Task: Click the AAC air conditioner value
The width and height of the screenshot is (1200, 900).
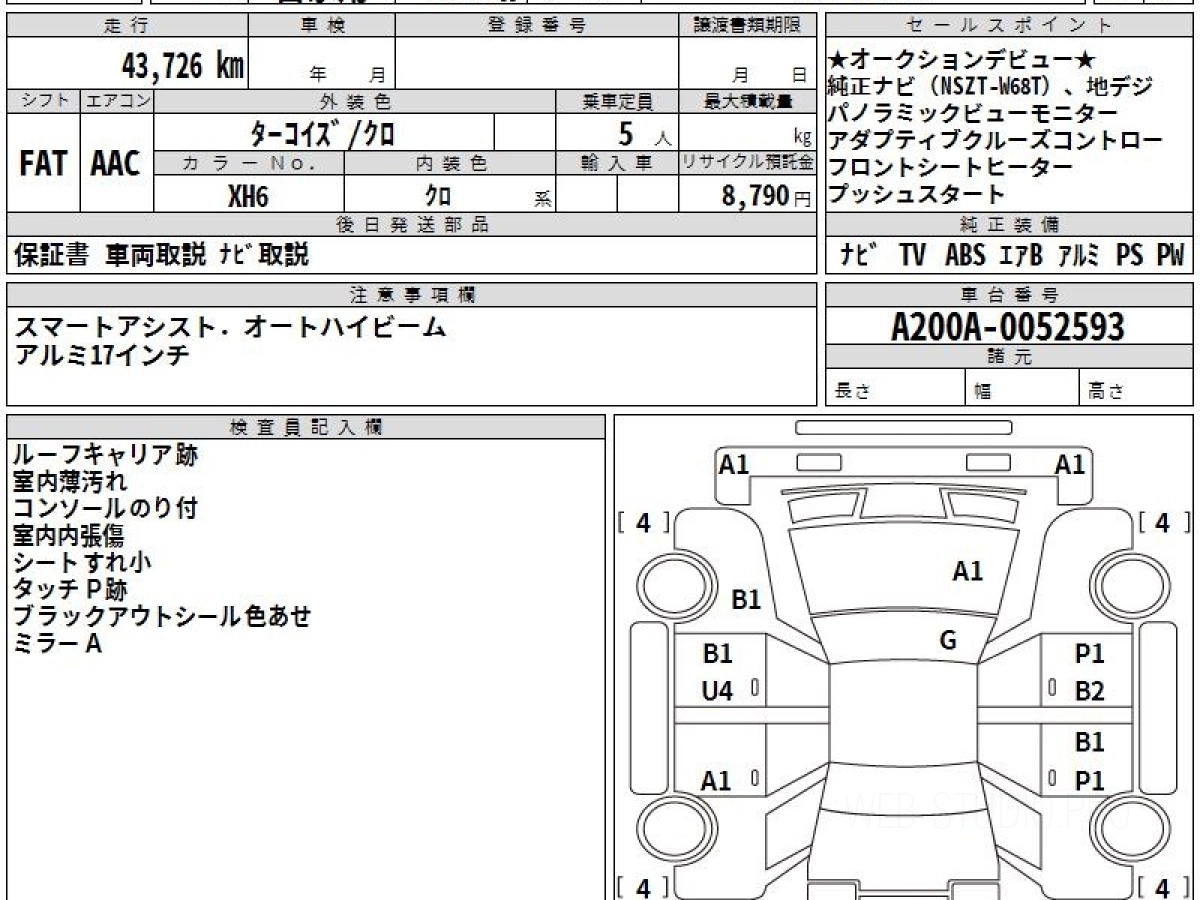Action: click(x=116, y=164)
